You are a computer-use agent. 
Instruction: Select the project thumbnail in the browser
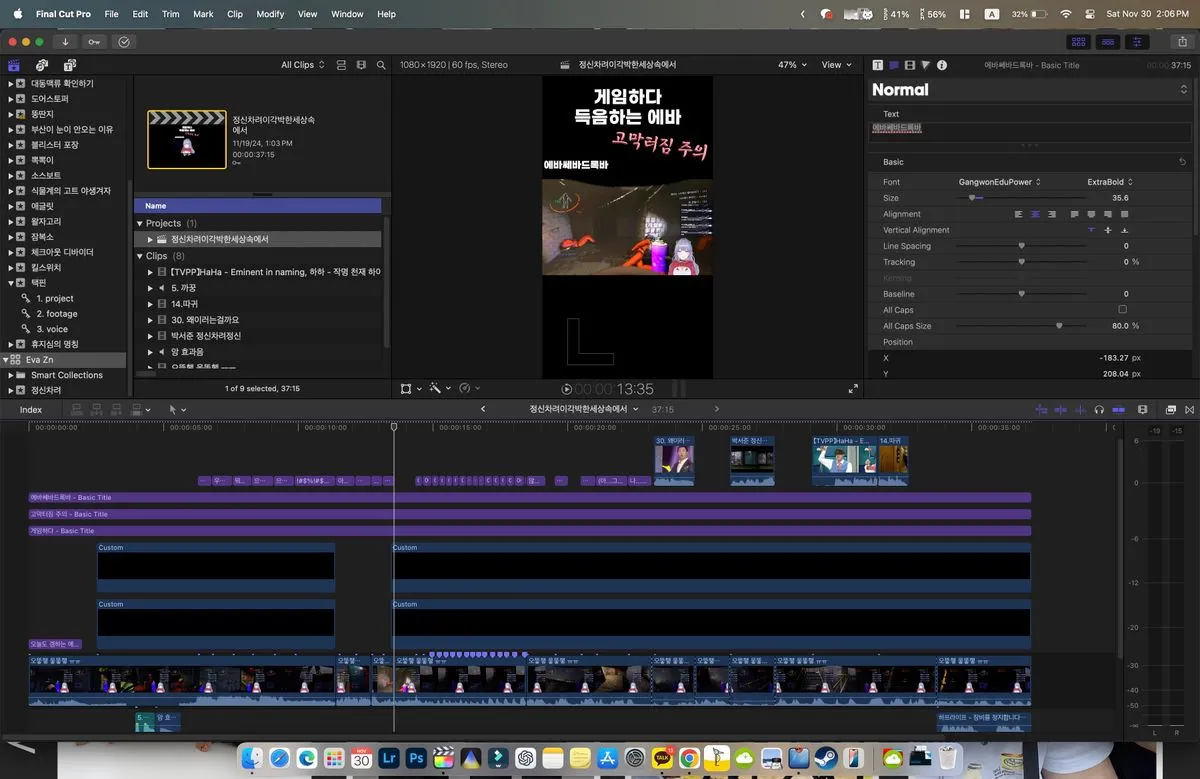187,139
